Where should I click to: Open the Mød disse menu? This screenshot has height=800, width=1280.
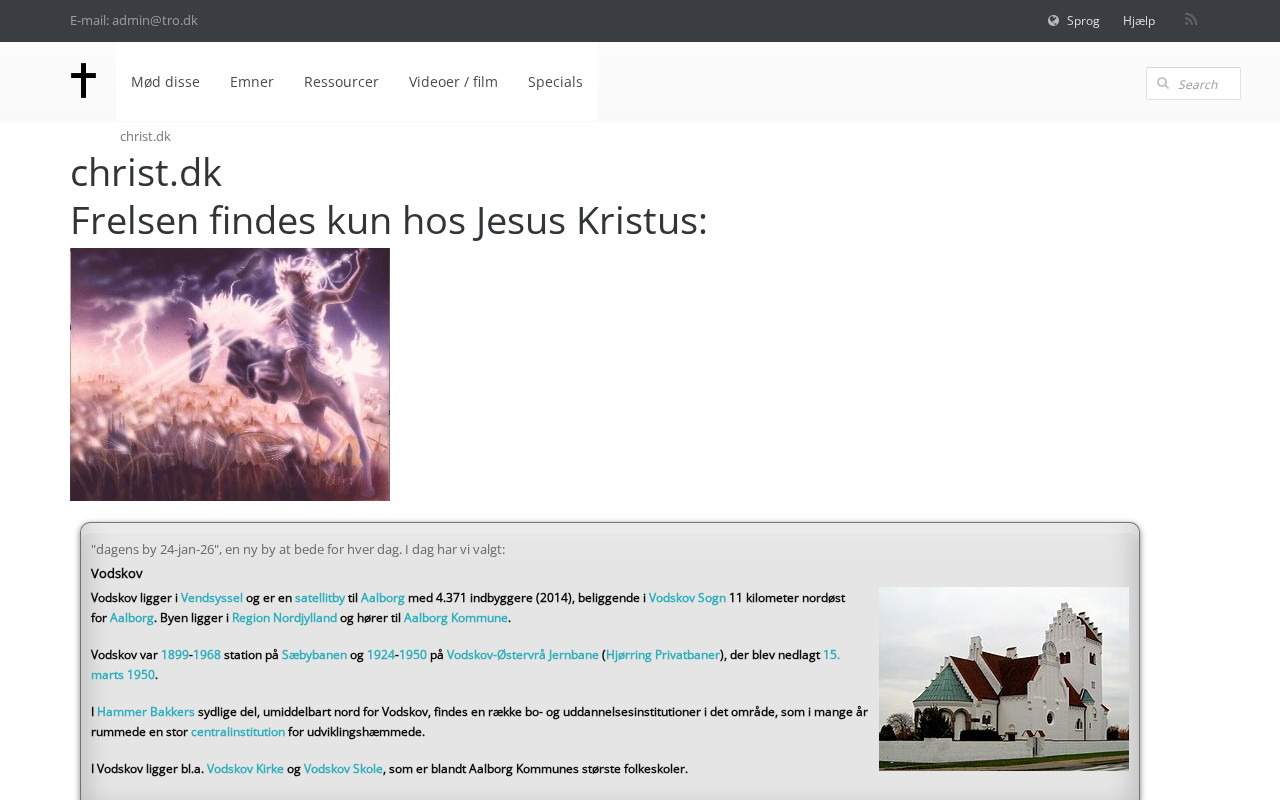tap(165, 82)
